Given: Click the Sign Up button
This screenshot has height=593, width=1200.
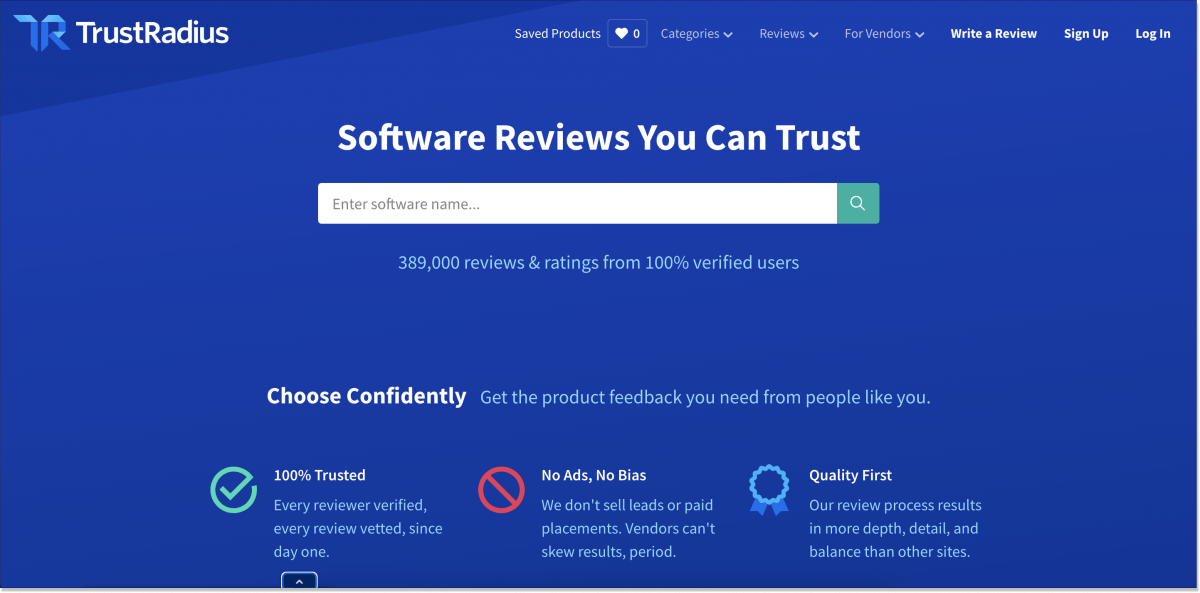Looking at the screenshot, I should pyautogui.click(x=1086, y=33).
